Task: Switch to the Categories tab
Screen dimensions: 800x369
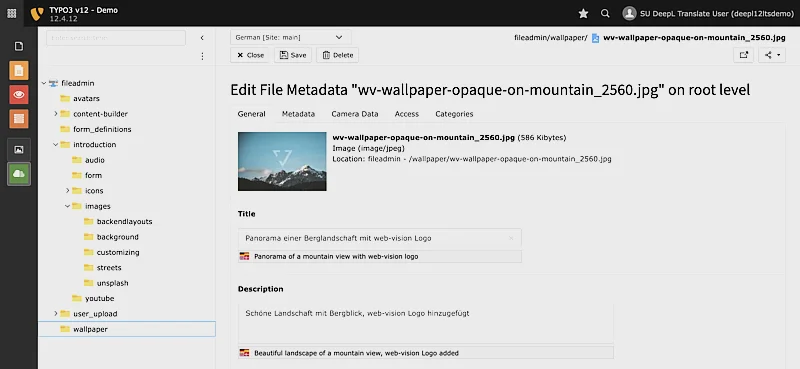Action: [454, 114]
